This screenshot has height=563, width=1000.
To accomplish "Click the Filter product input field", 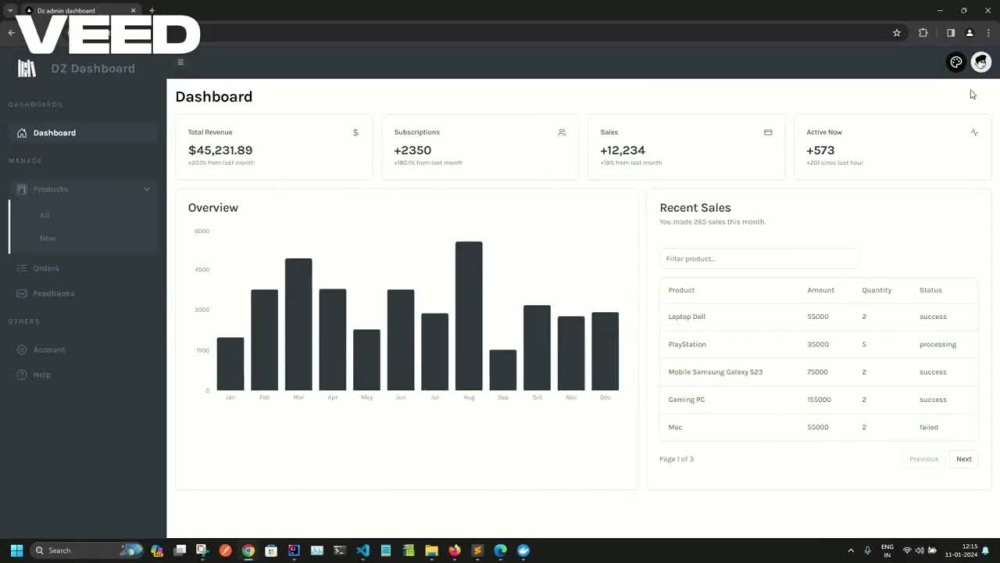I will [758, 259].
